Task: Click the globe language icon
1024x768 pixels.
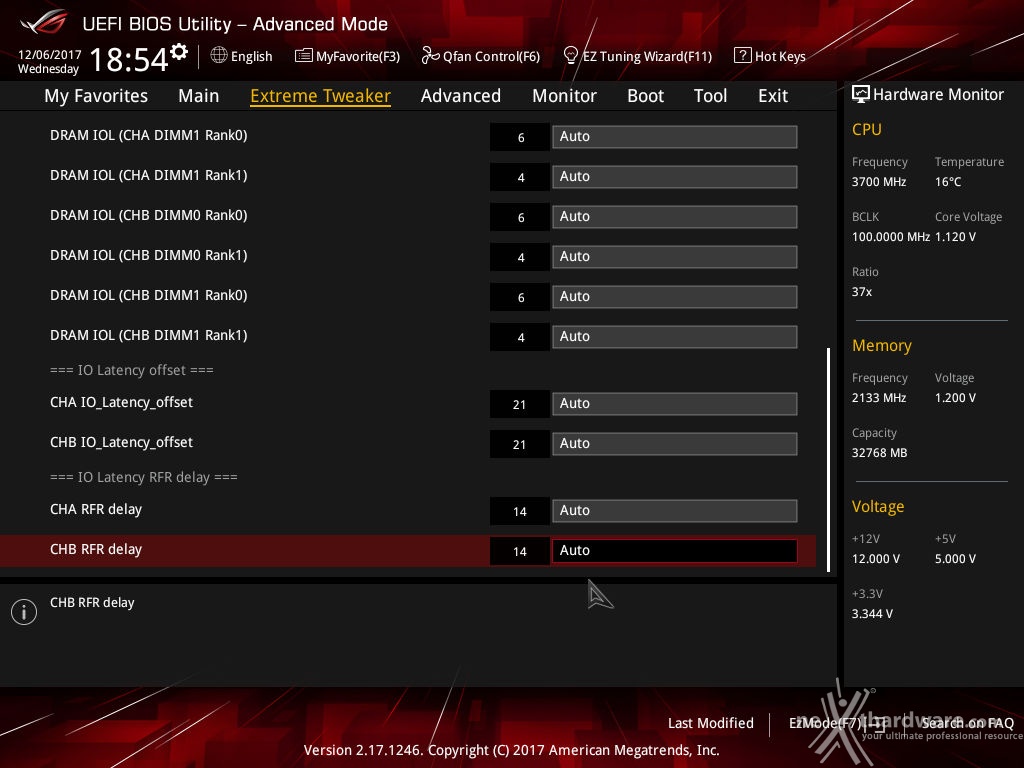Action: pos(219,56)
